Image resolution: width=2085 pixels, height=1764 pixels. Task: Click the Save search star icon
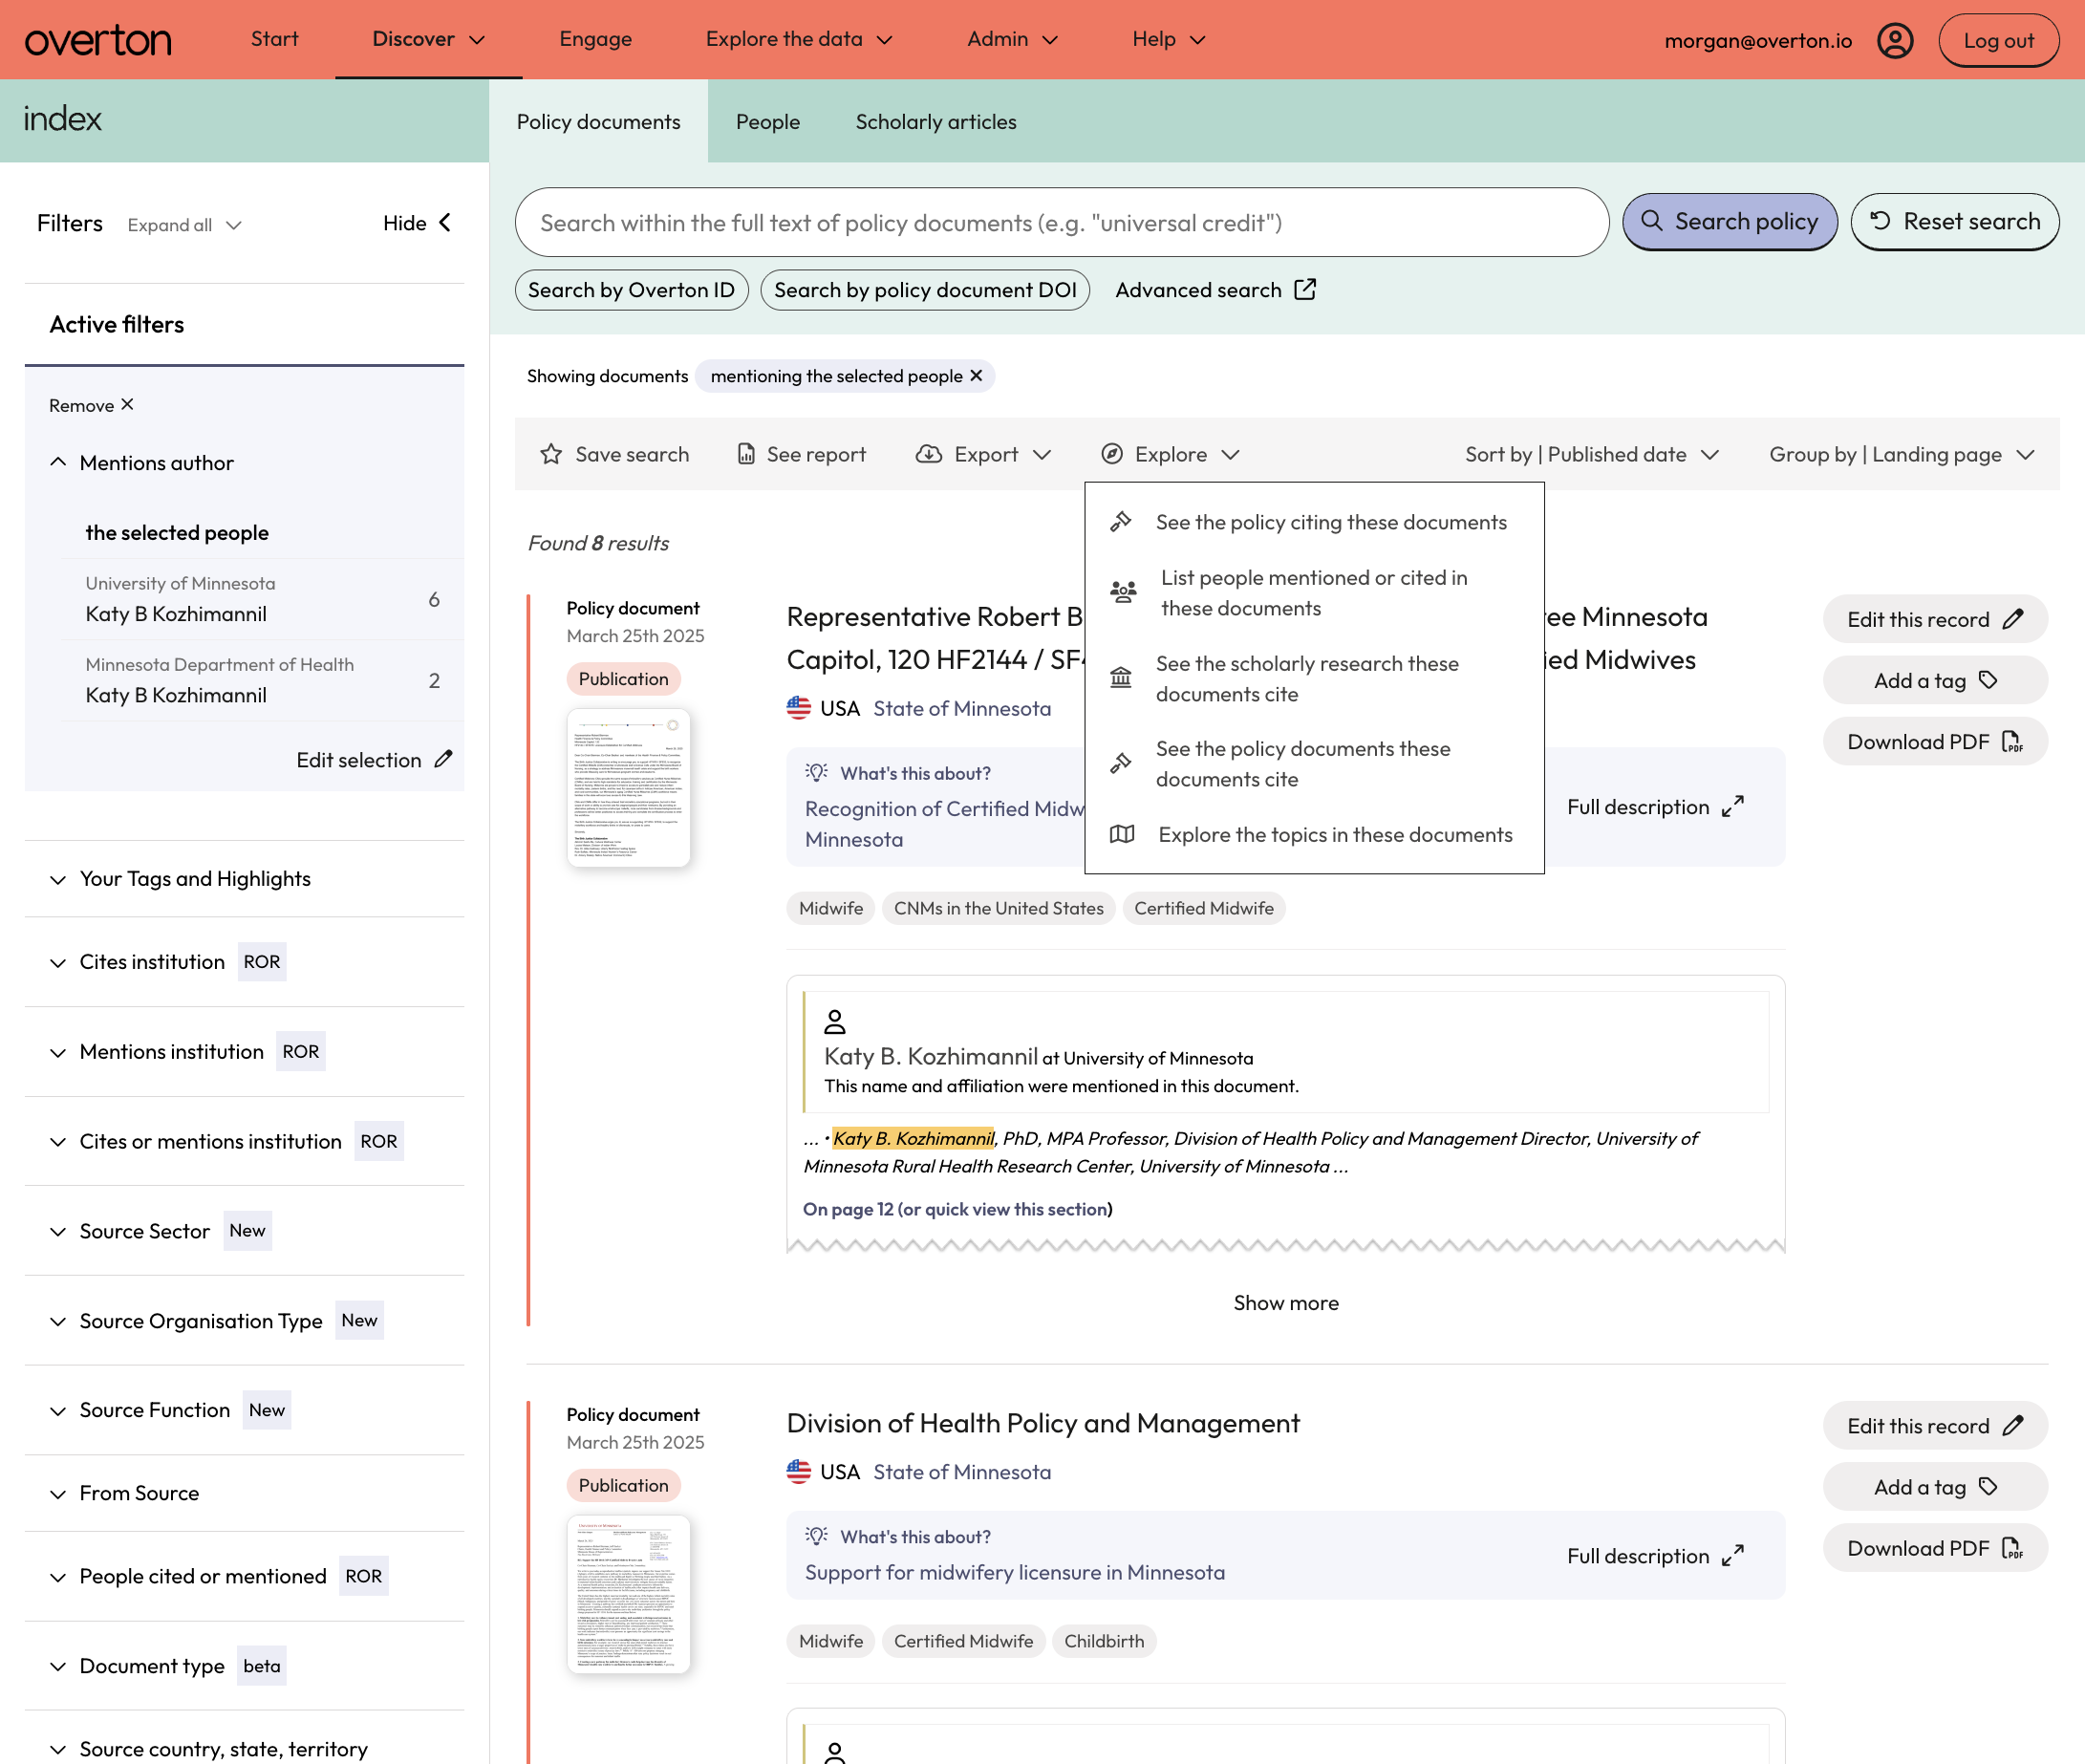pyautogui.click(x=551, y=454)
